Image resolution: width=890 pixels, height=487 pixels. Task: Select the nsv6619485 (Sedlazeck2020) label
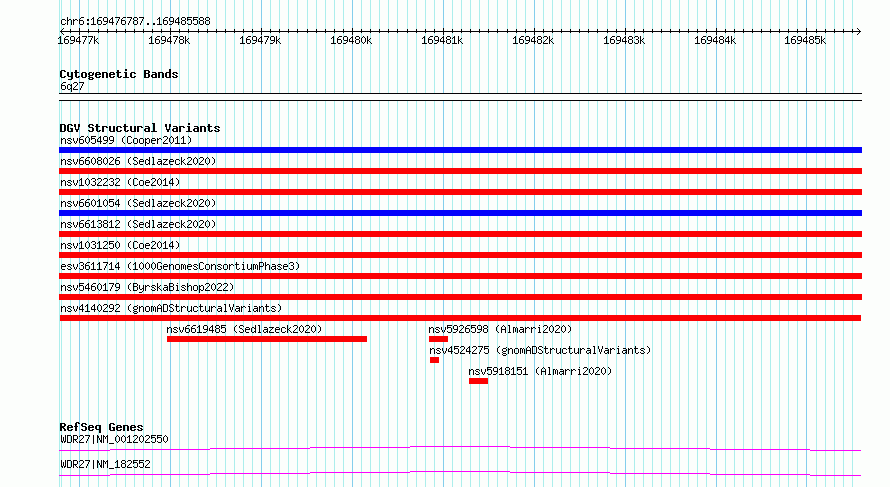[x=244, y=329]
